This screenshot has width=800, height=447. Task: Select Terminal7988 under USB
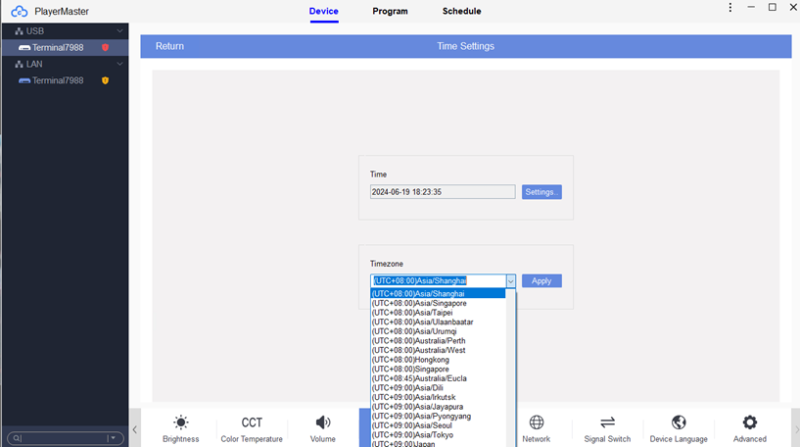tap(57, 47)
